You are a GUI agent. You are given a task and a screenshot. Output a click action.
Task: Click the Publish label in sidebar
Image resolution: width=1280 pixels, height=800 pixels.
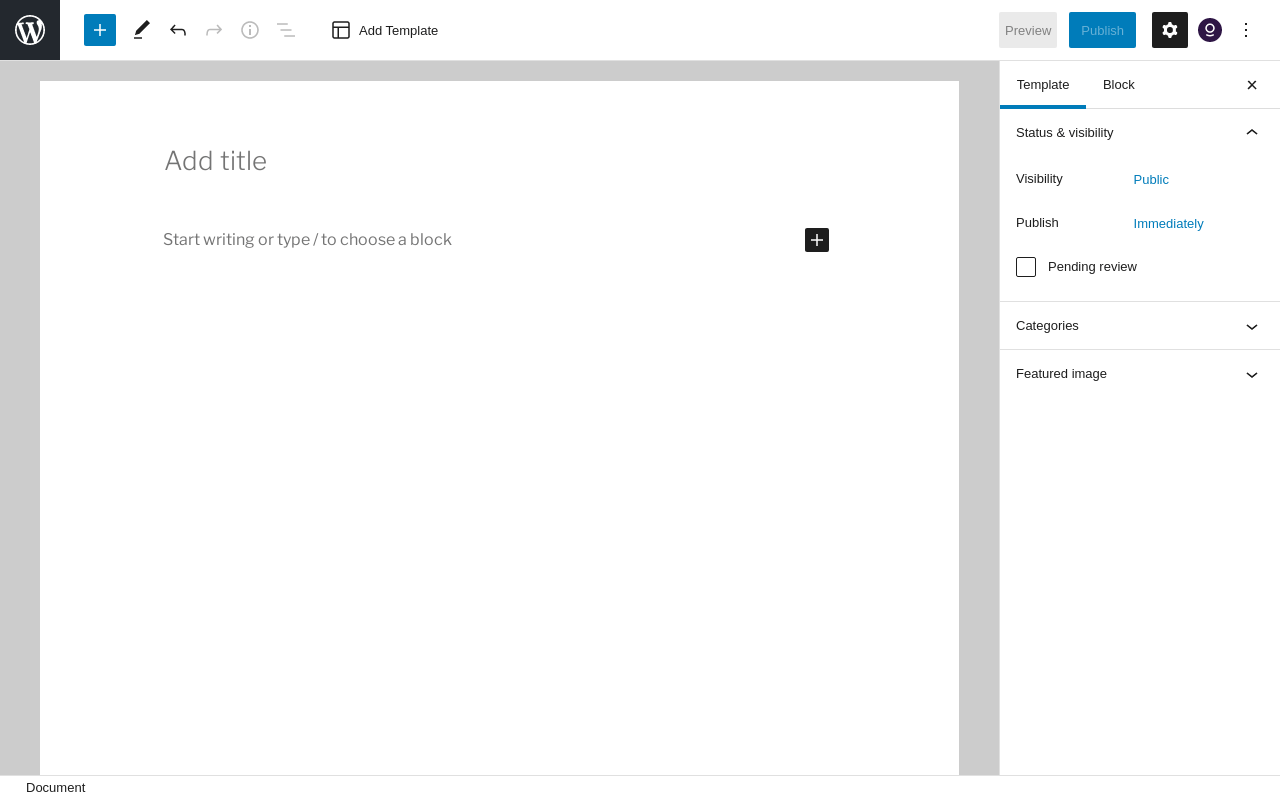coord(1037,223)
